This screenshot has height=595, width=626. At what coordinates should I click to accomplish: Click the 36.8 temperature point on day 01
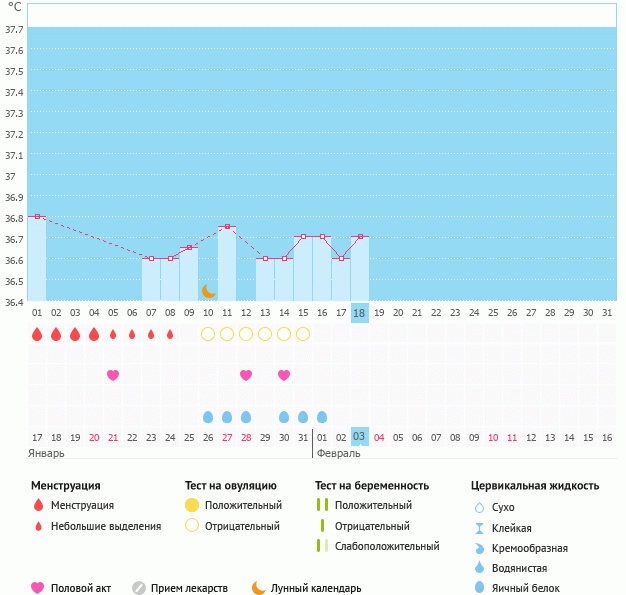tap(37, 216)
